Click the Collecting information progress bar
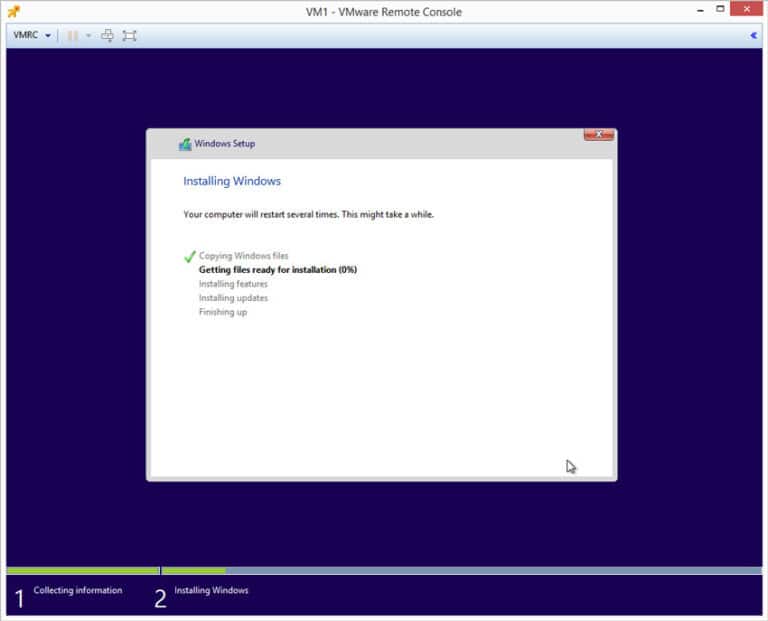 (x=83, y=571)
